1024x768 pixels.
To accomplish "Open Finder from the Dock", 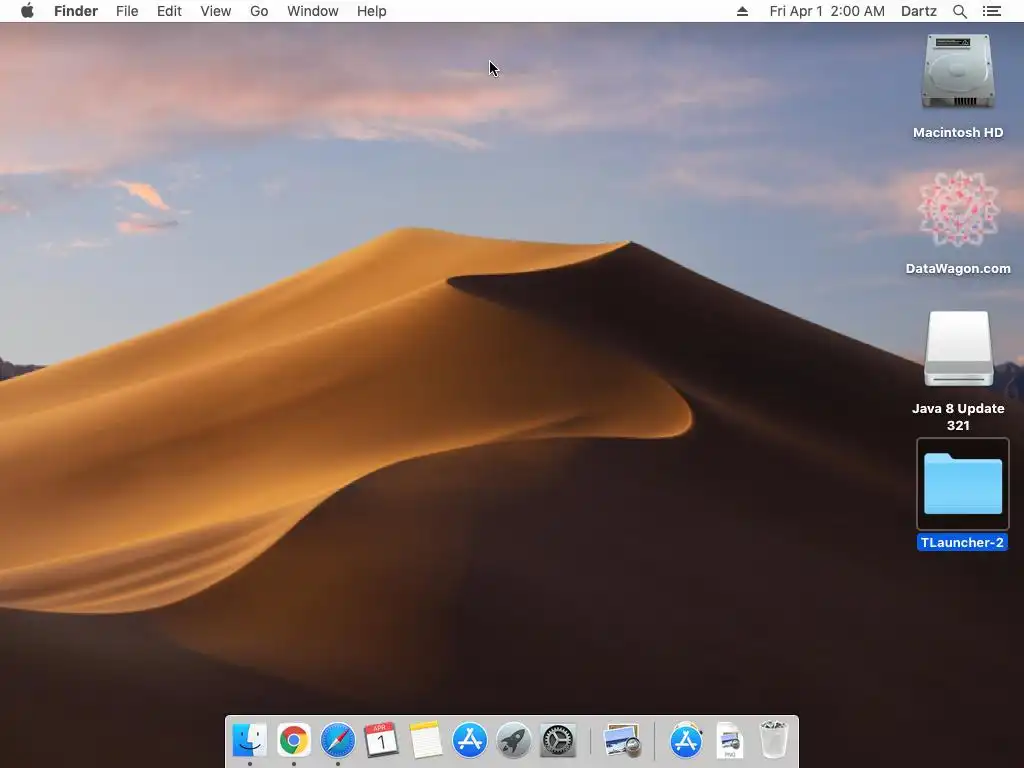I will tap(249, 740).
